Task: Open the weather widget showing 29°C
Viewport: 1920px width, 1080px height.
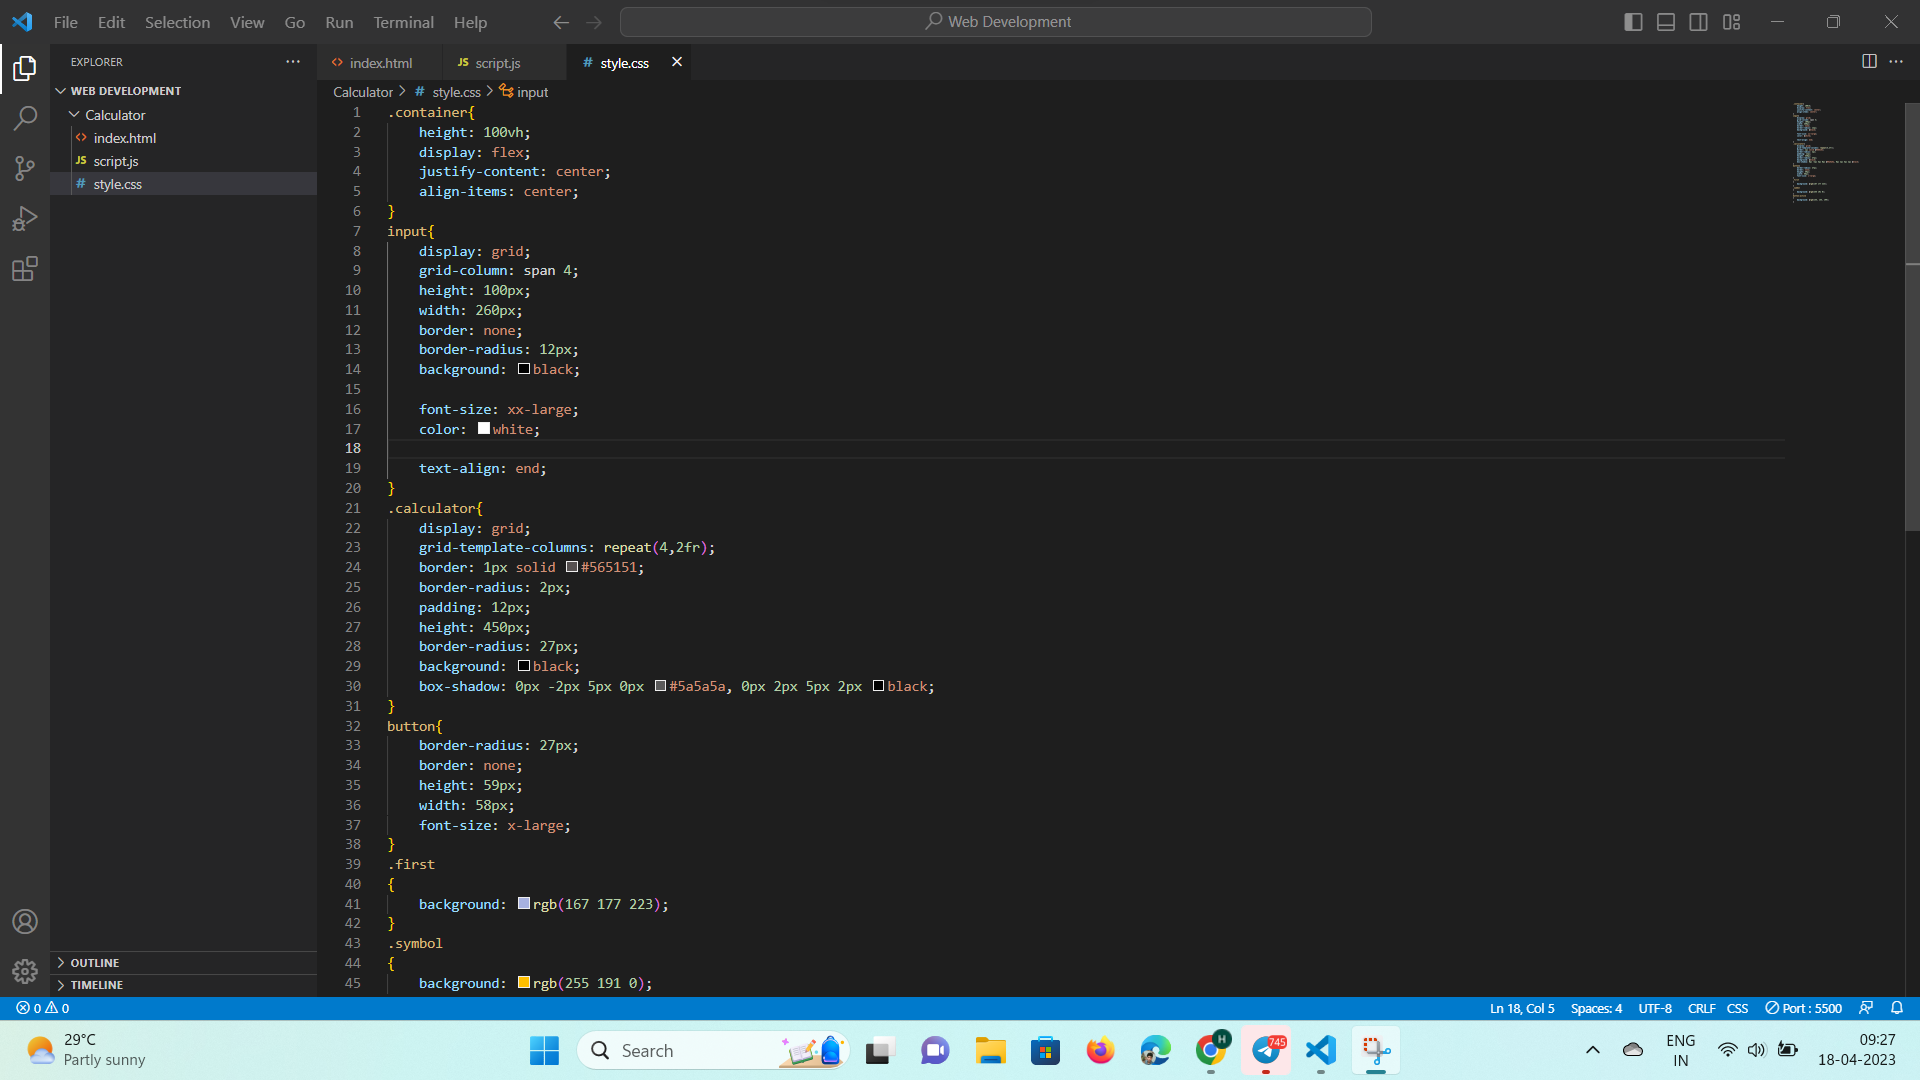Action: [87, 1050]
